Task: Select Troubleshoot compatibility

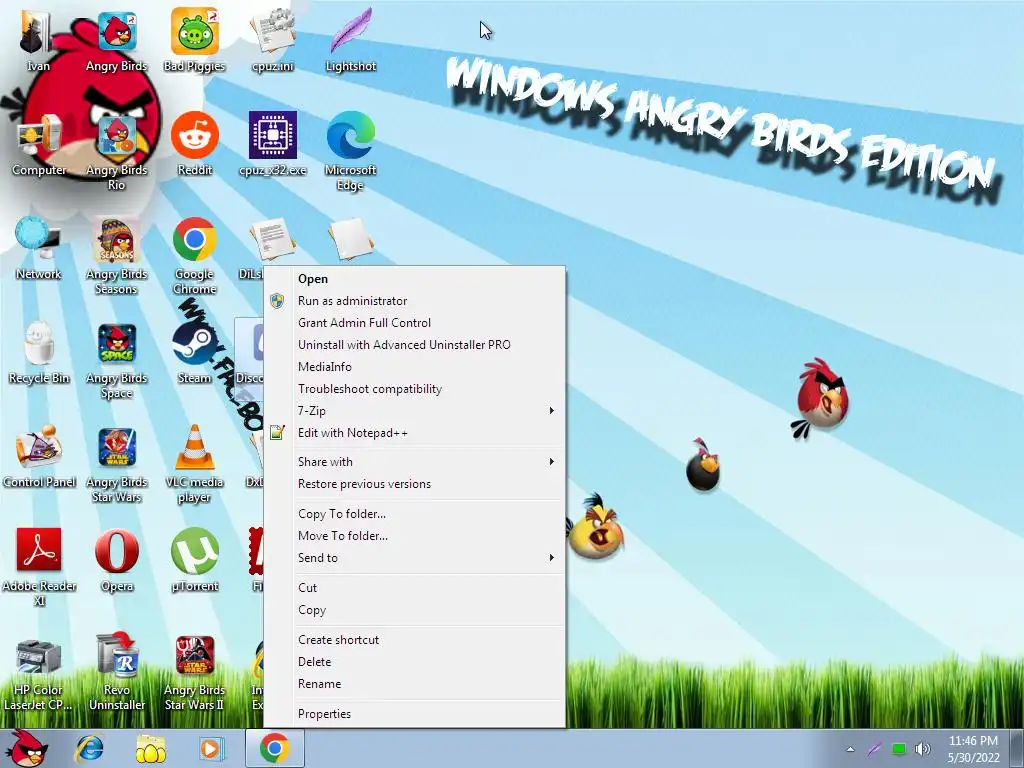Action: click(415, 389)
